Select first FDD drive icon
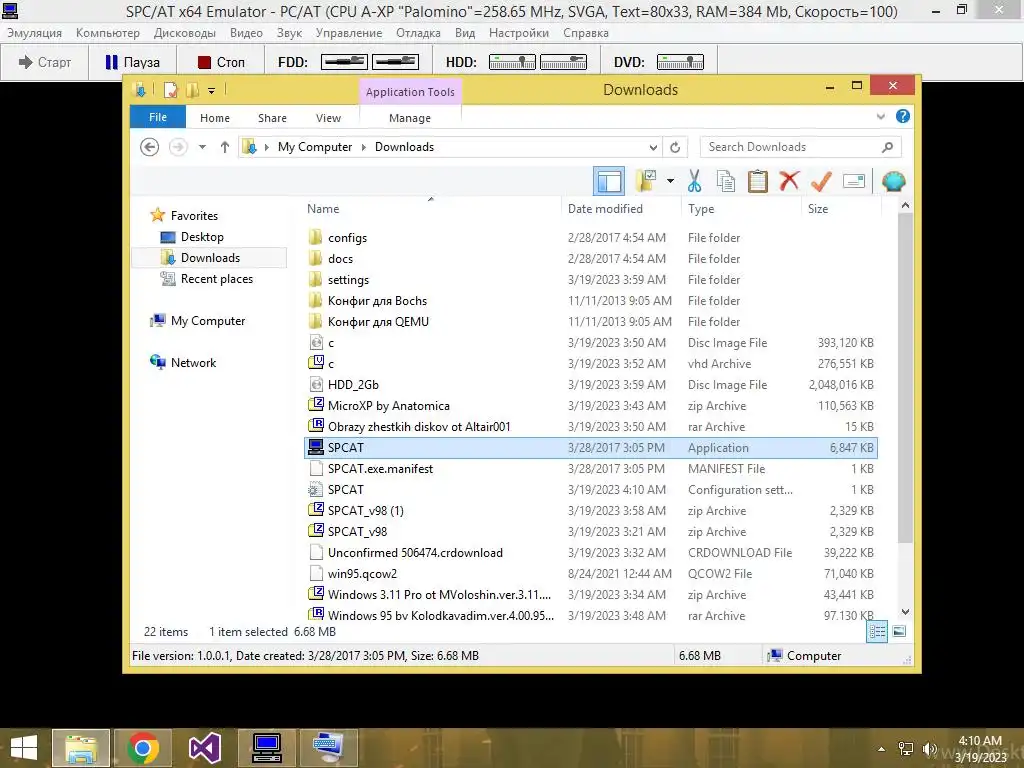The height and width of the screenshot is (768, 1024). click(344, 62)
